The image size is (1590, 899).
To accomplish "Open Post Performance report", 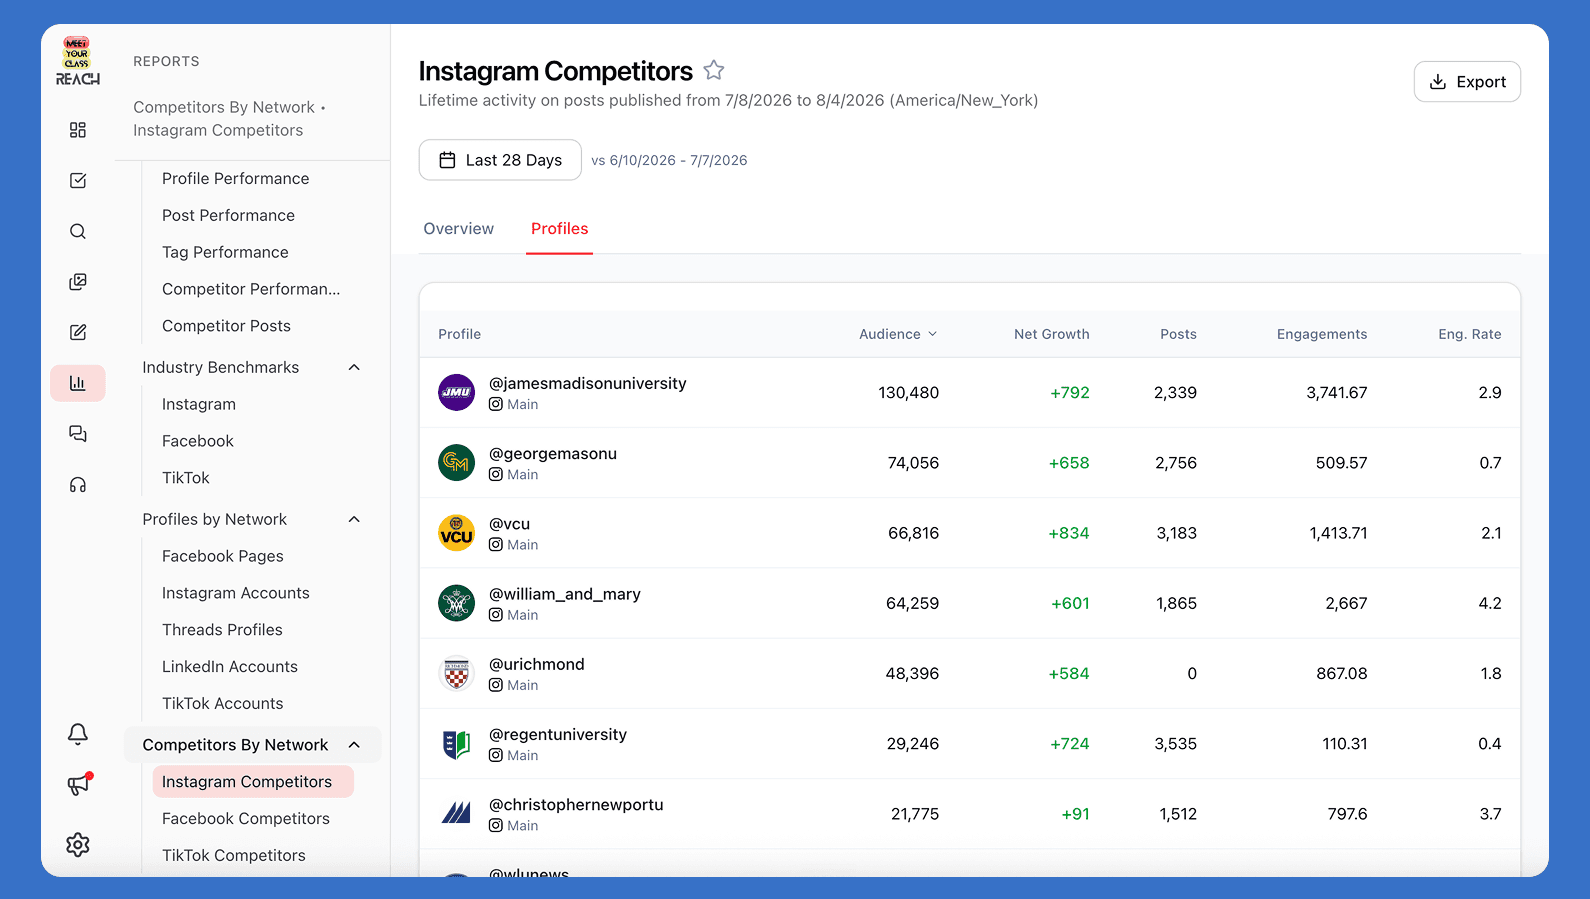I will 229,215.
